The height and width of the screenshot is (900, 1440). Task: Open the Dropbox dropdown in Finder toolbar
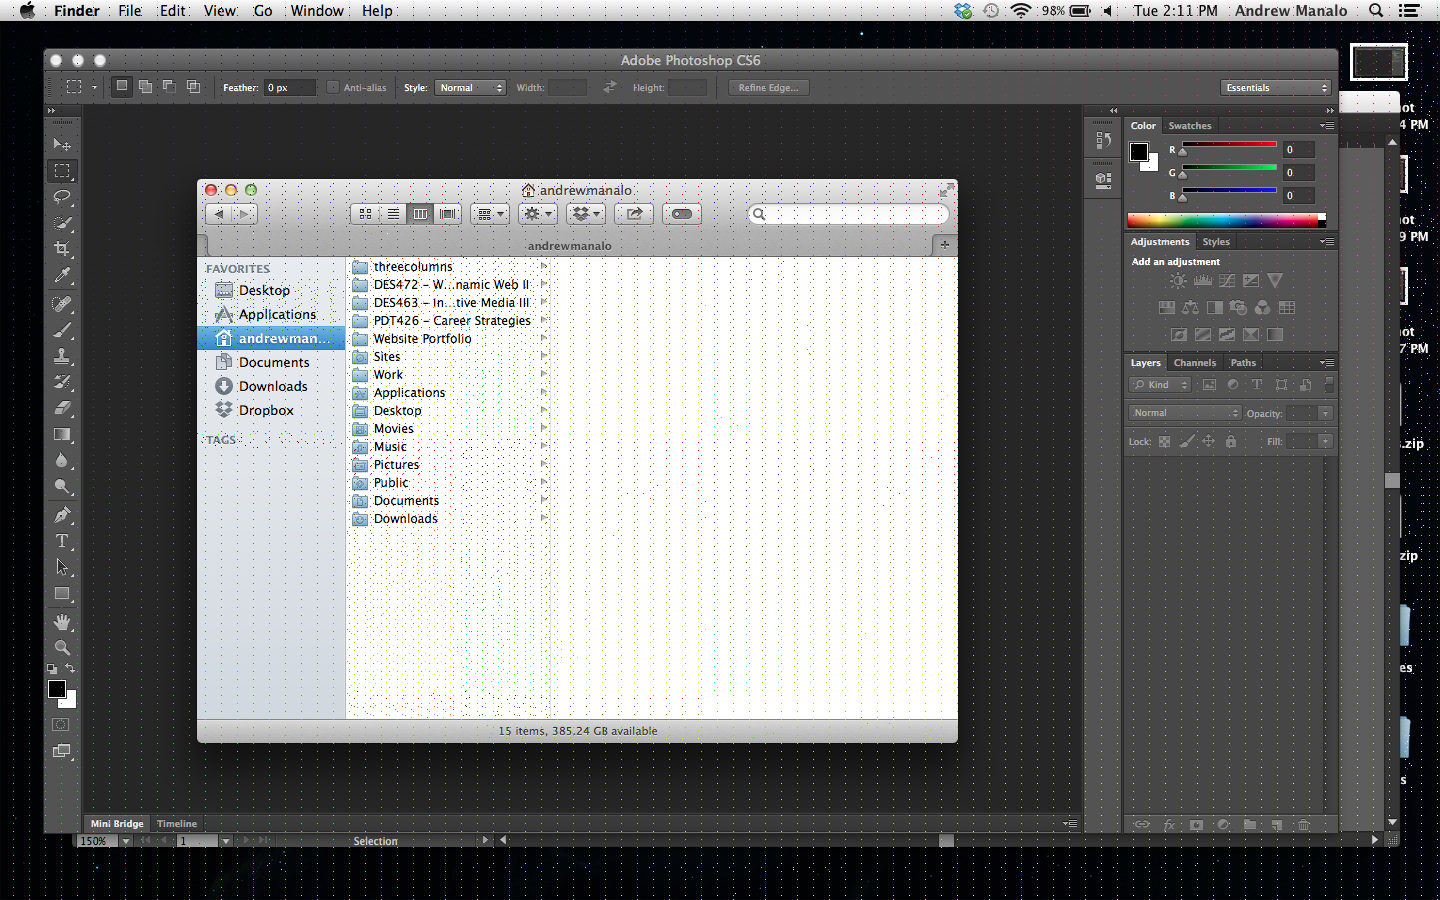[x=586, y=214]
